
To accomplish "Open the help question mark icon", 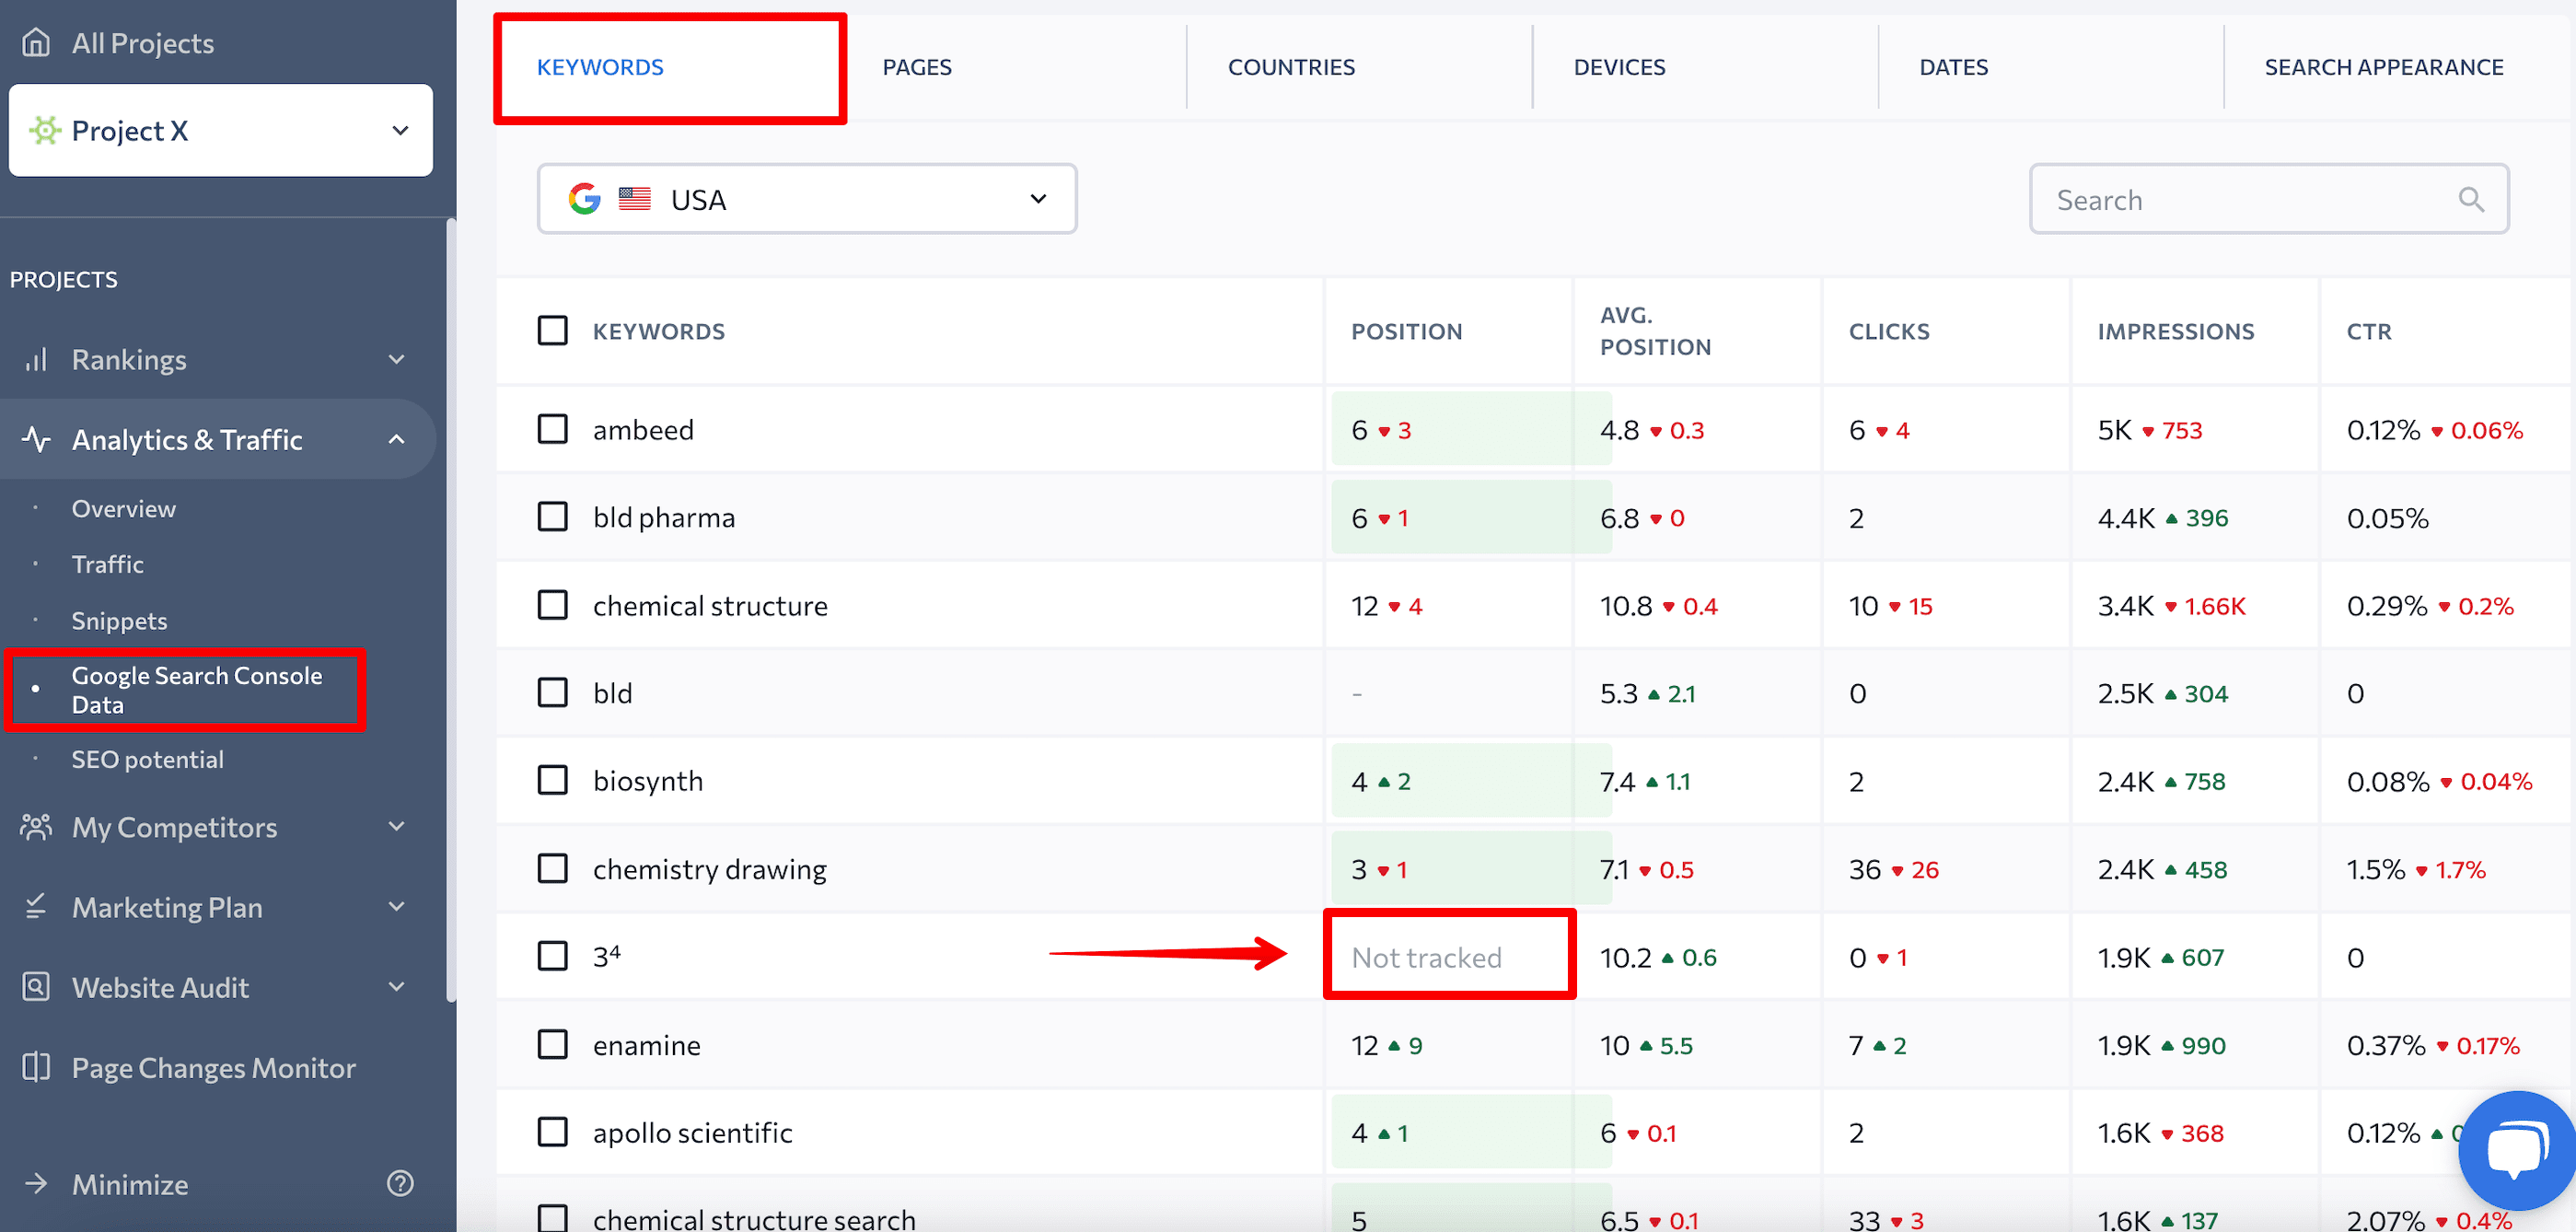I will click(x=400, y=1184).
